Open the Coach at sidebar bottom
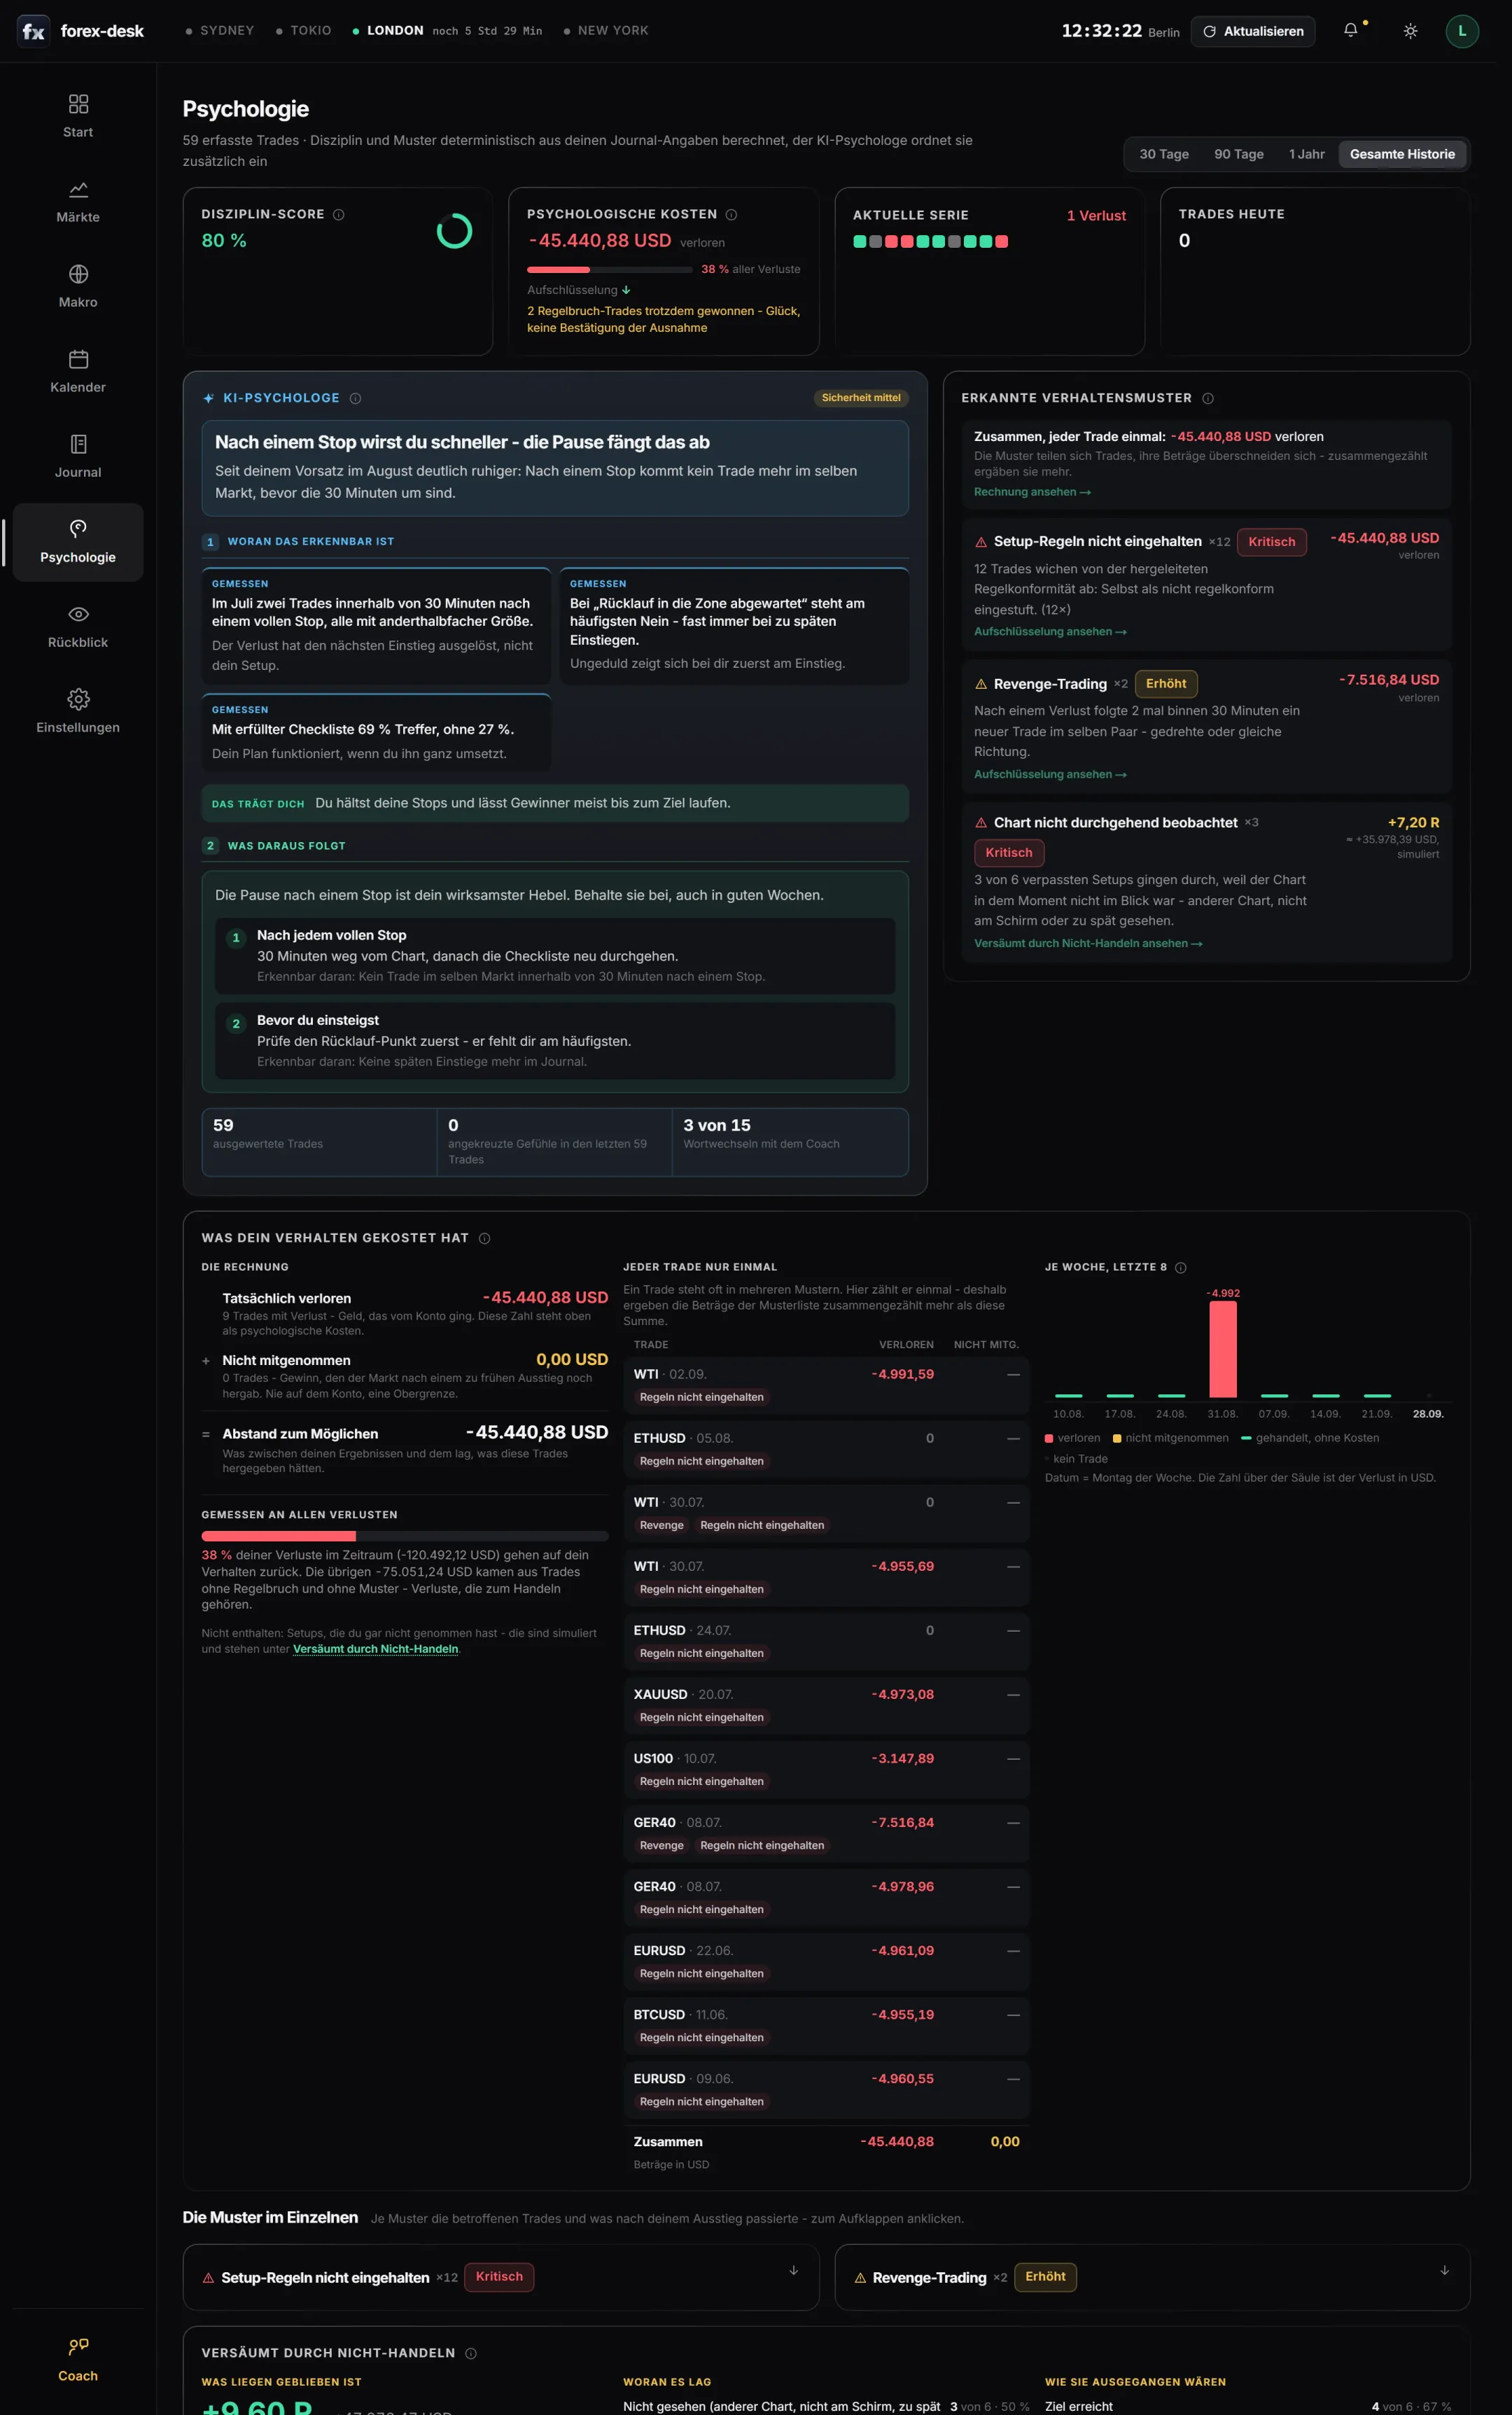This screenshot has width=1512, height=2415. pos(78,2360)
